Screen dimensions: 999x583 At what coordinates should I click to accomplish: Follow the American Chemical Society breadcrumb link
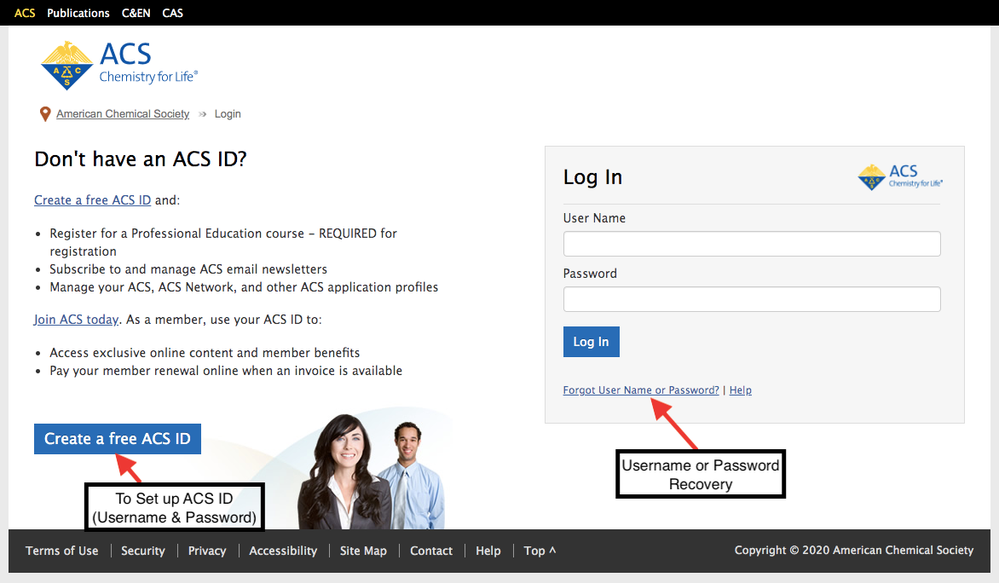pos(122,114)
